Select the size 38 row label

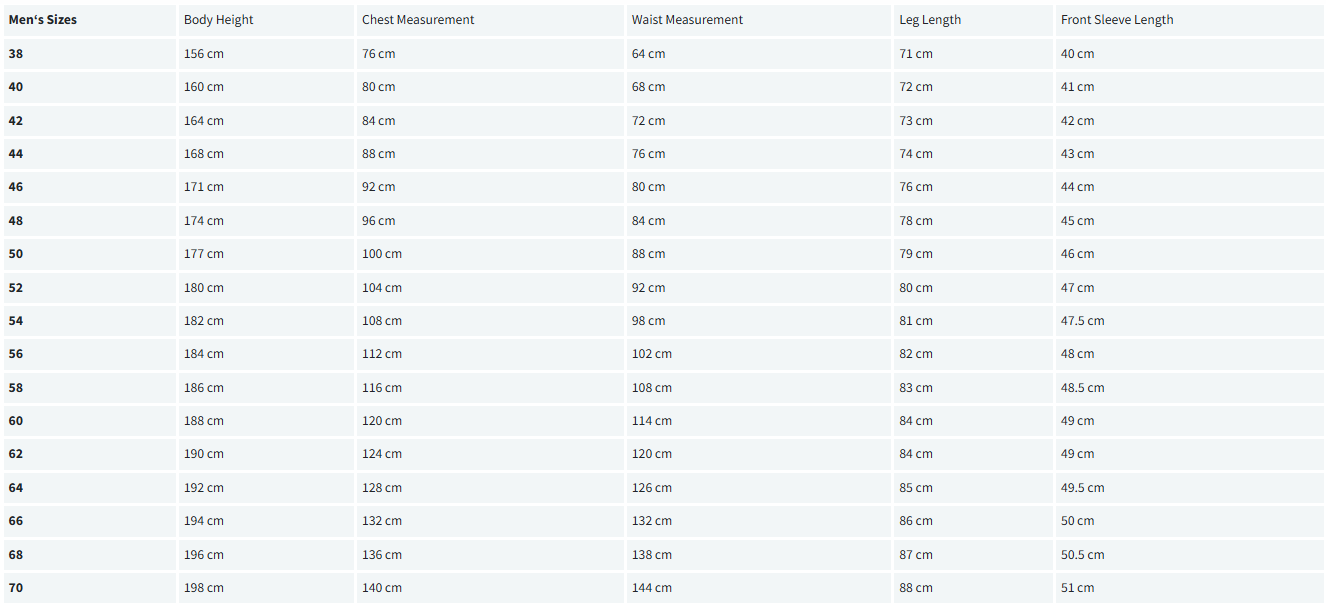[16, 54]
